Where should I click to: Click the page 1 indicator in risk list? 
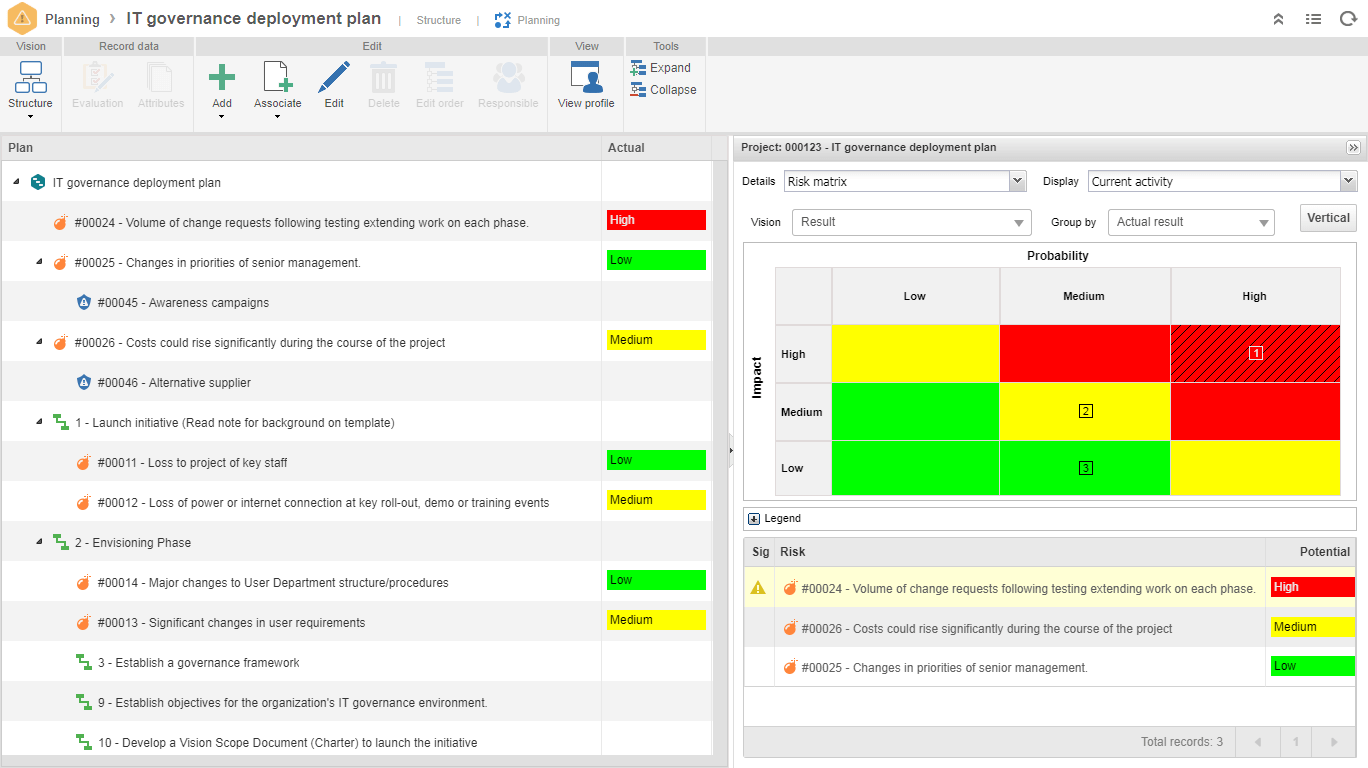pos(1296,742)
